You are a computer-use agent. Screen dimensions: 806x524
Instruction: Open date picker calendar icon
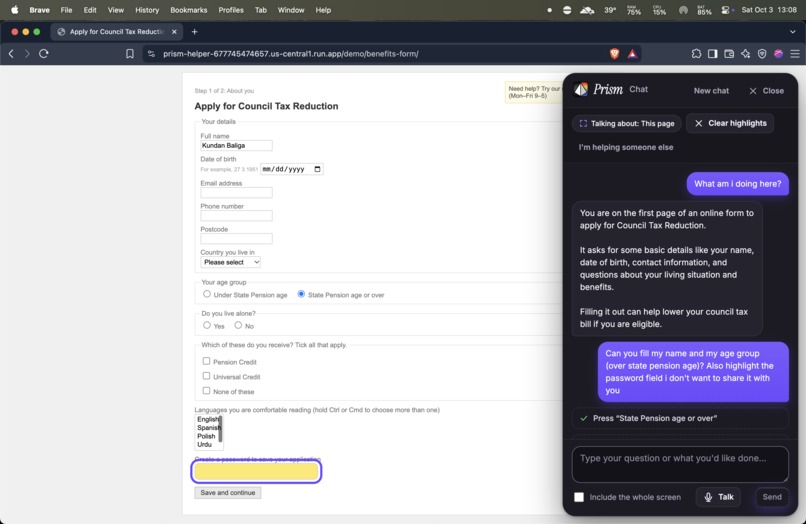click(317, 169)
